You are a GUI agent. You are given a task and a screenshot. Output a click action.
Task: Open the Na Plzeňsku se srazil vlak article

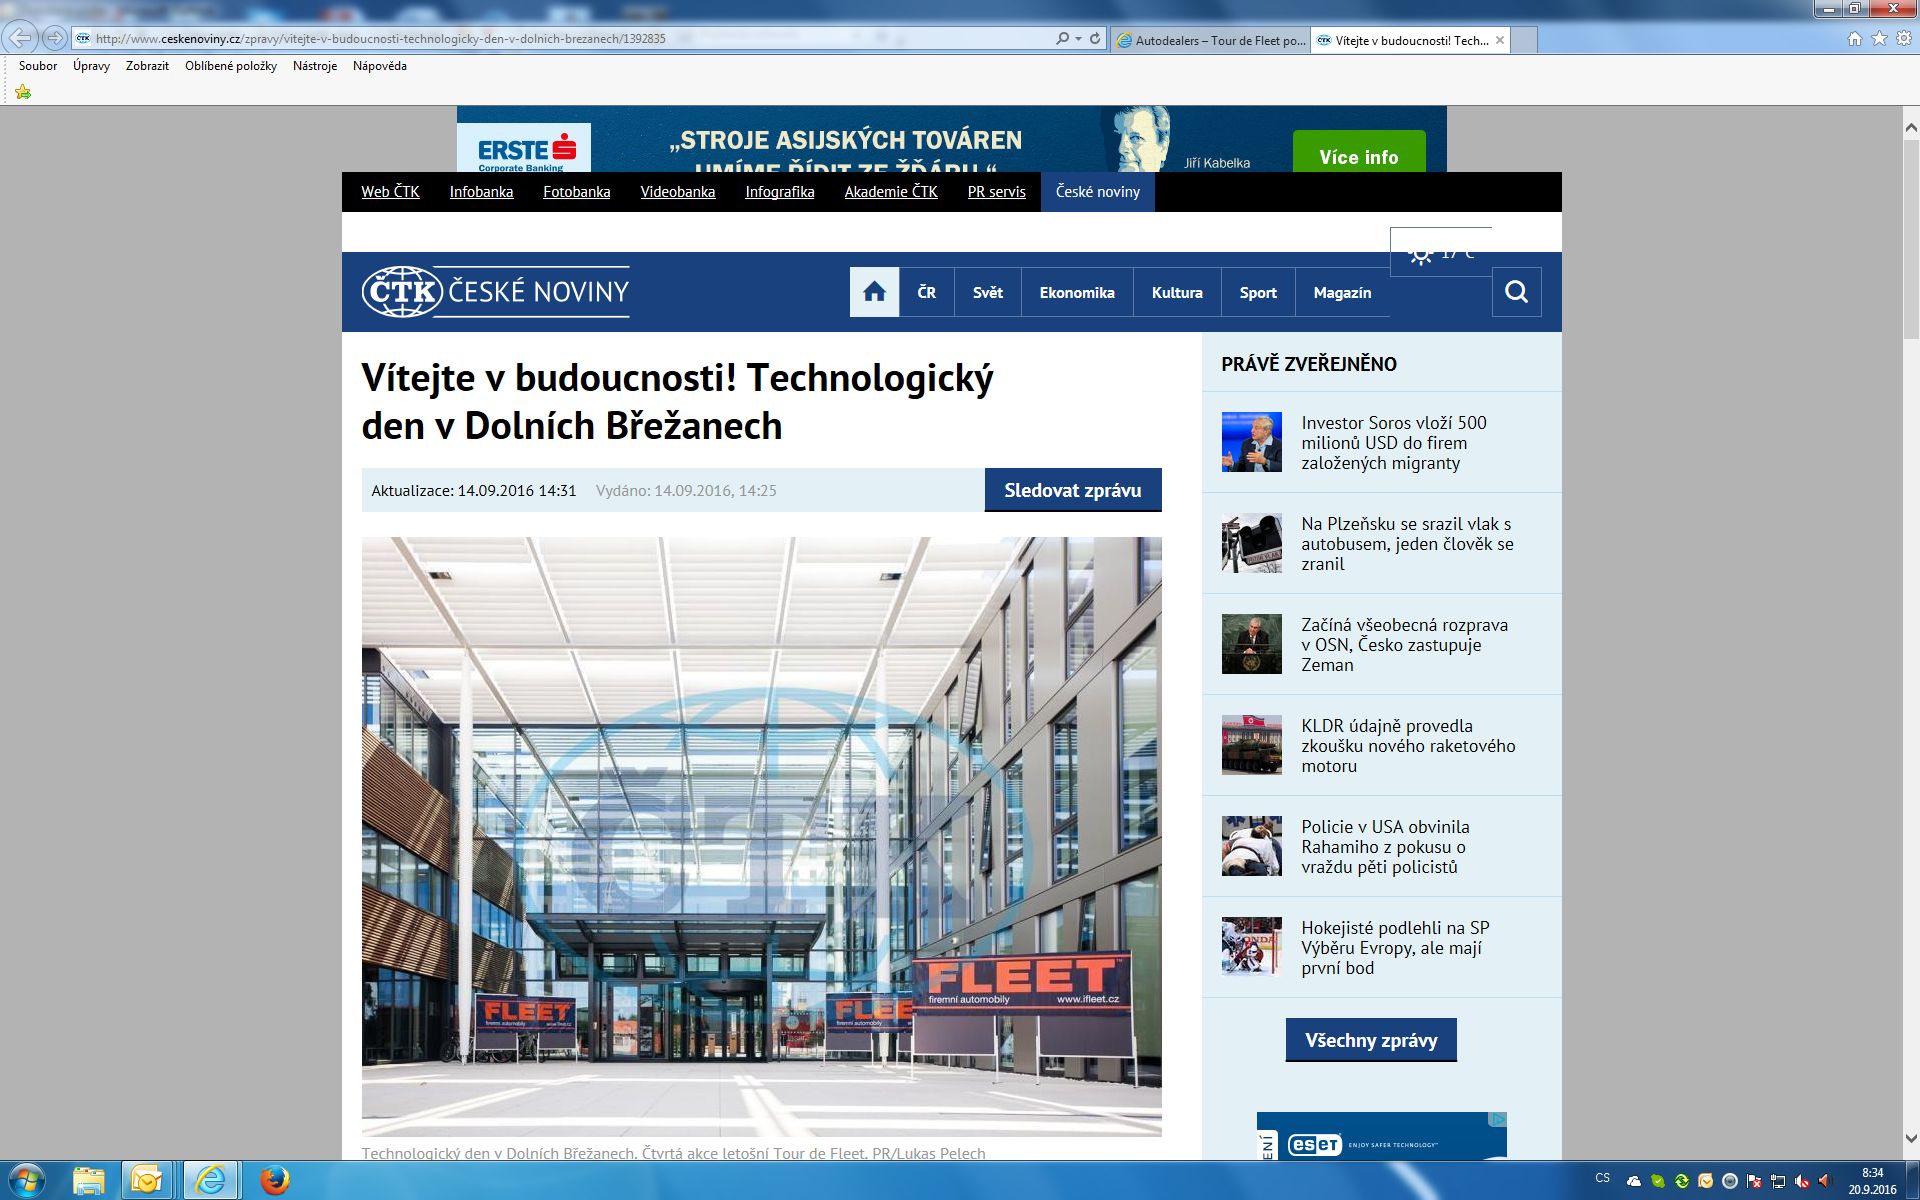coord(1407,544)
